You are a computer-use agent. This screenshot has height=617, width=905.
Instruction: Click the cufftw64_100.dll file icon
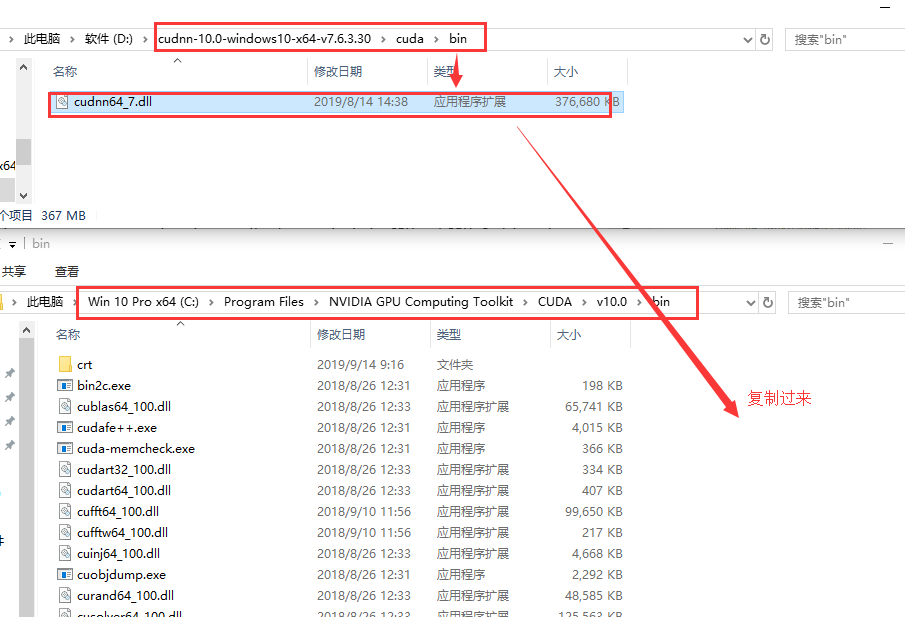[65, 532]
